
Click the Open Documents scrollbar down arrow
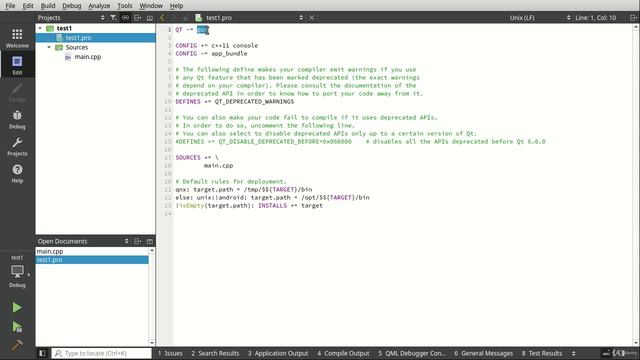152,342
